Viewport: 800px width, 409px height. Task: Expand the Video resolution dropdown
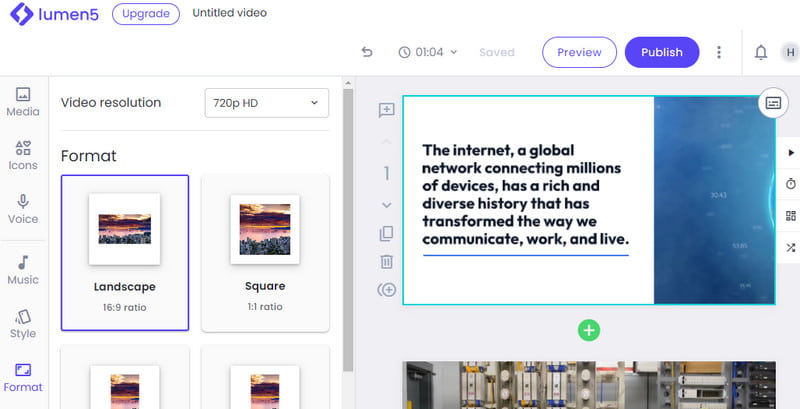point(266,102)
